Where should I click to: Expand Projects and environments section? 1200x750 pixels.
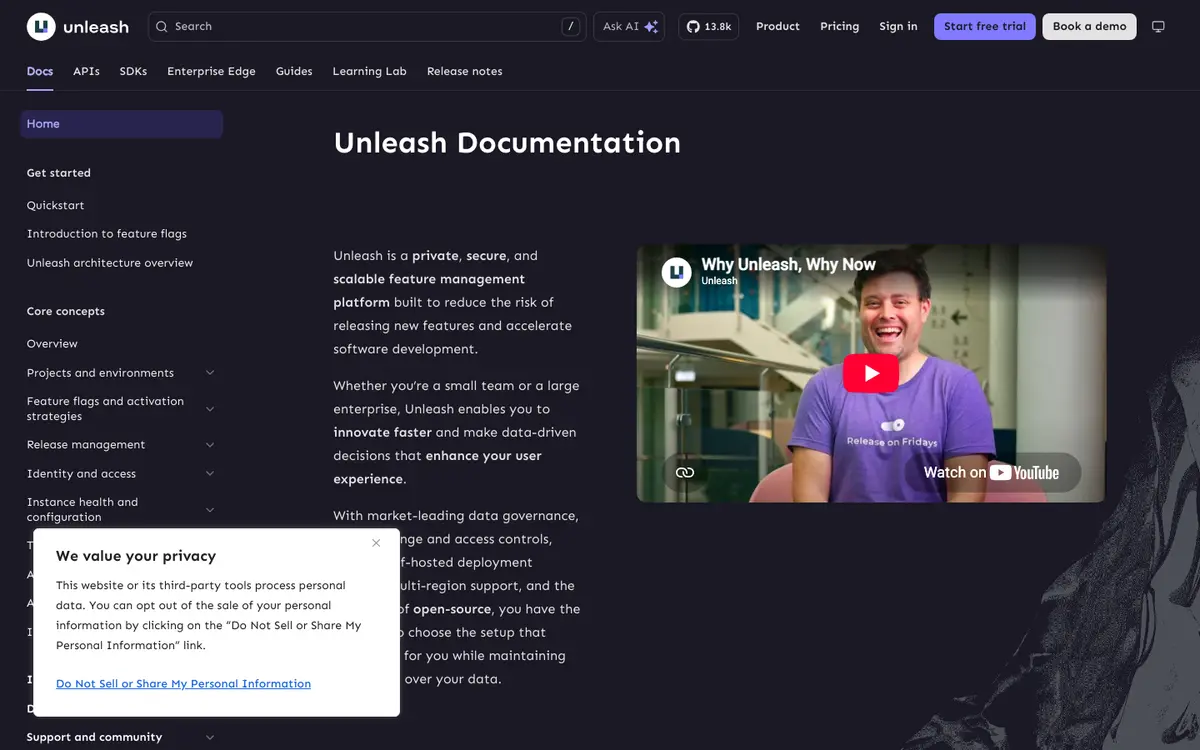[x=210, y=373]
